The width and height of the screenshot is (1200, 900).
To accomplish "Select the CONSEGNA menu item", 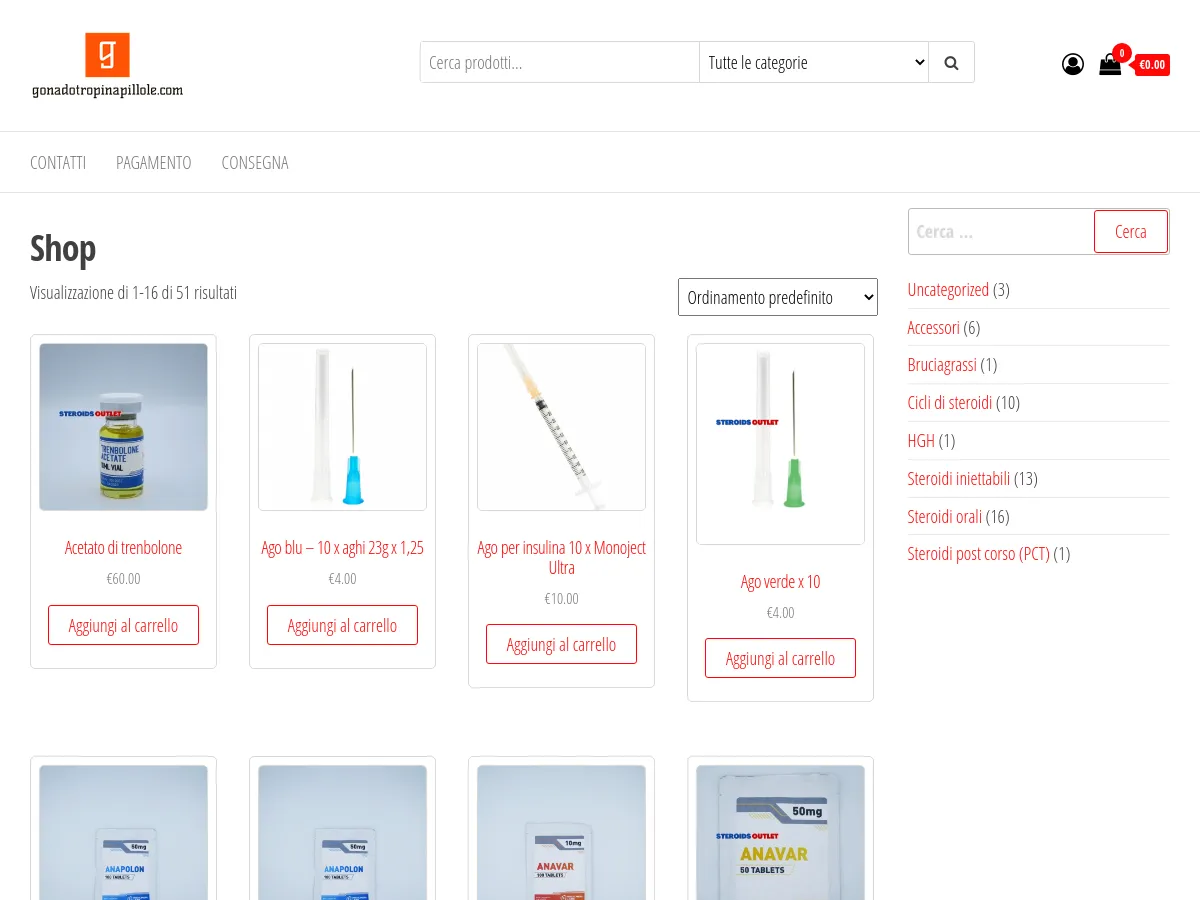I will (255, 163).
